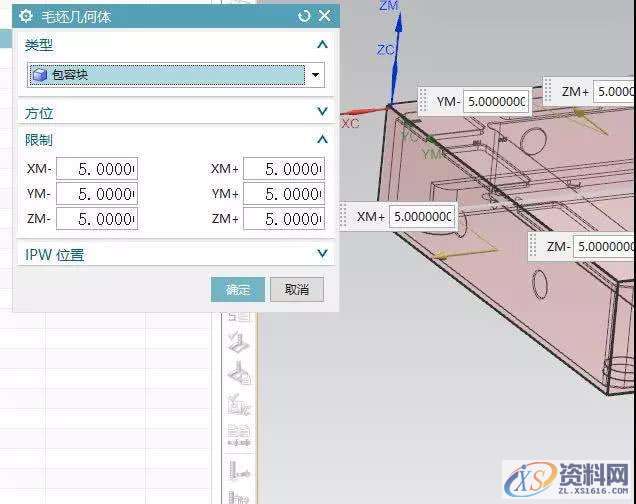Viewport: 636px width, 504px height.
Task: Click the on-screen XM+ input in viewport
Action: (x=421, y=216)
